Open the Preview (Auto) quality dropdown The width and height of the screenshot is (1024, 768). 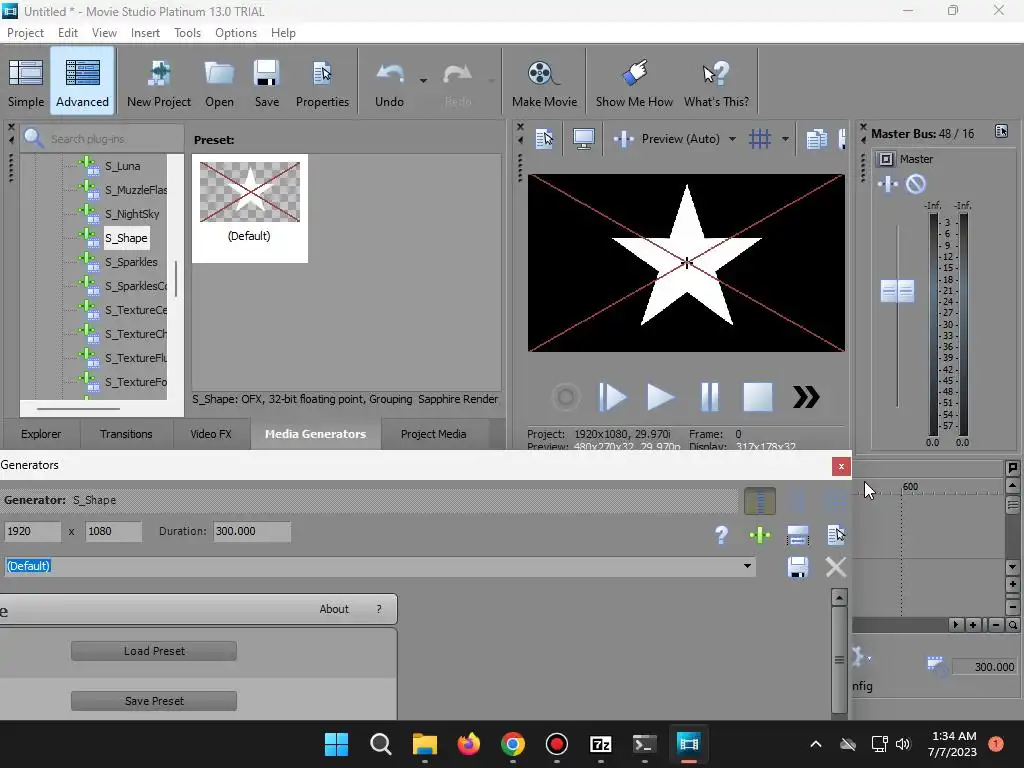click(x=732, y=138)
